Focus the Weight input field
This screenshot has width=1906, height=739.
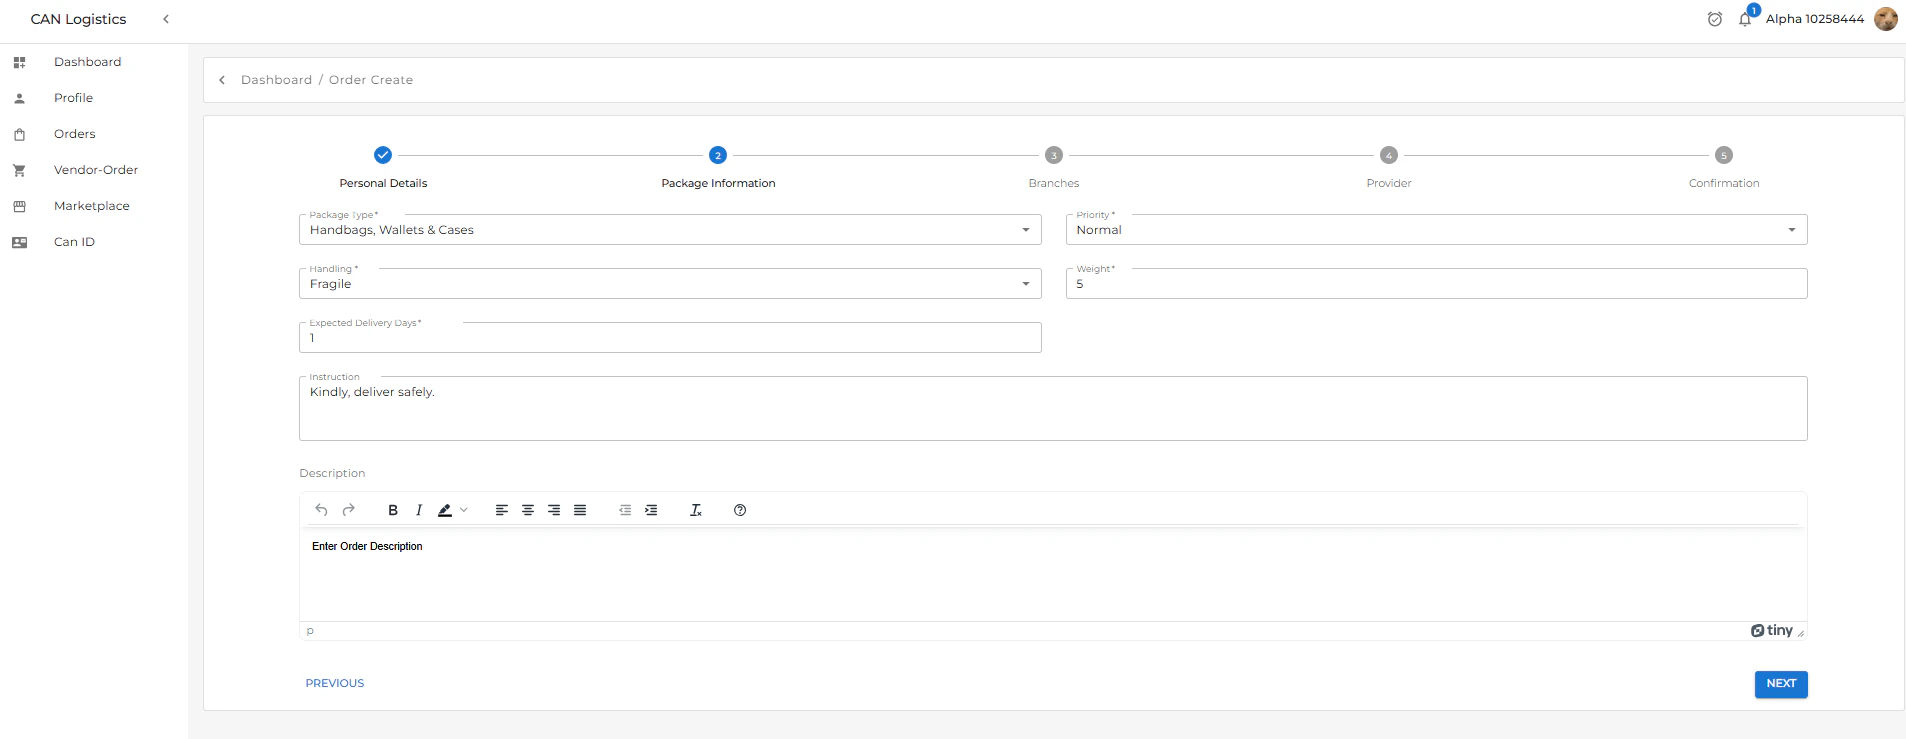point(1436,284)
